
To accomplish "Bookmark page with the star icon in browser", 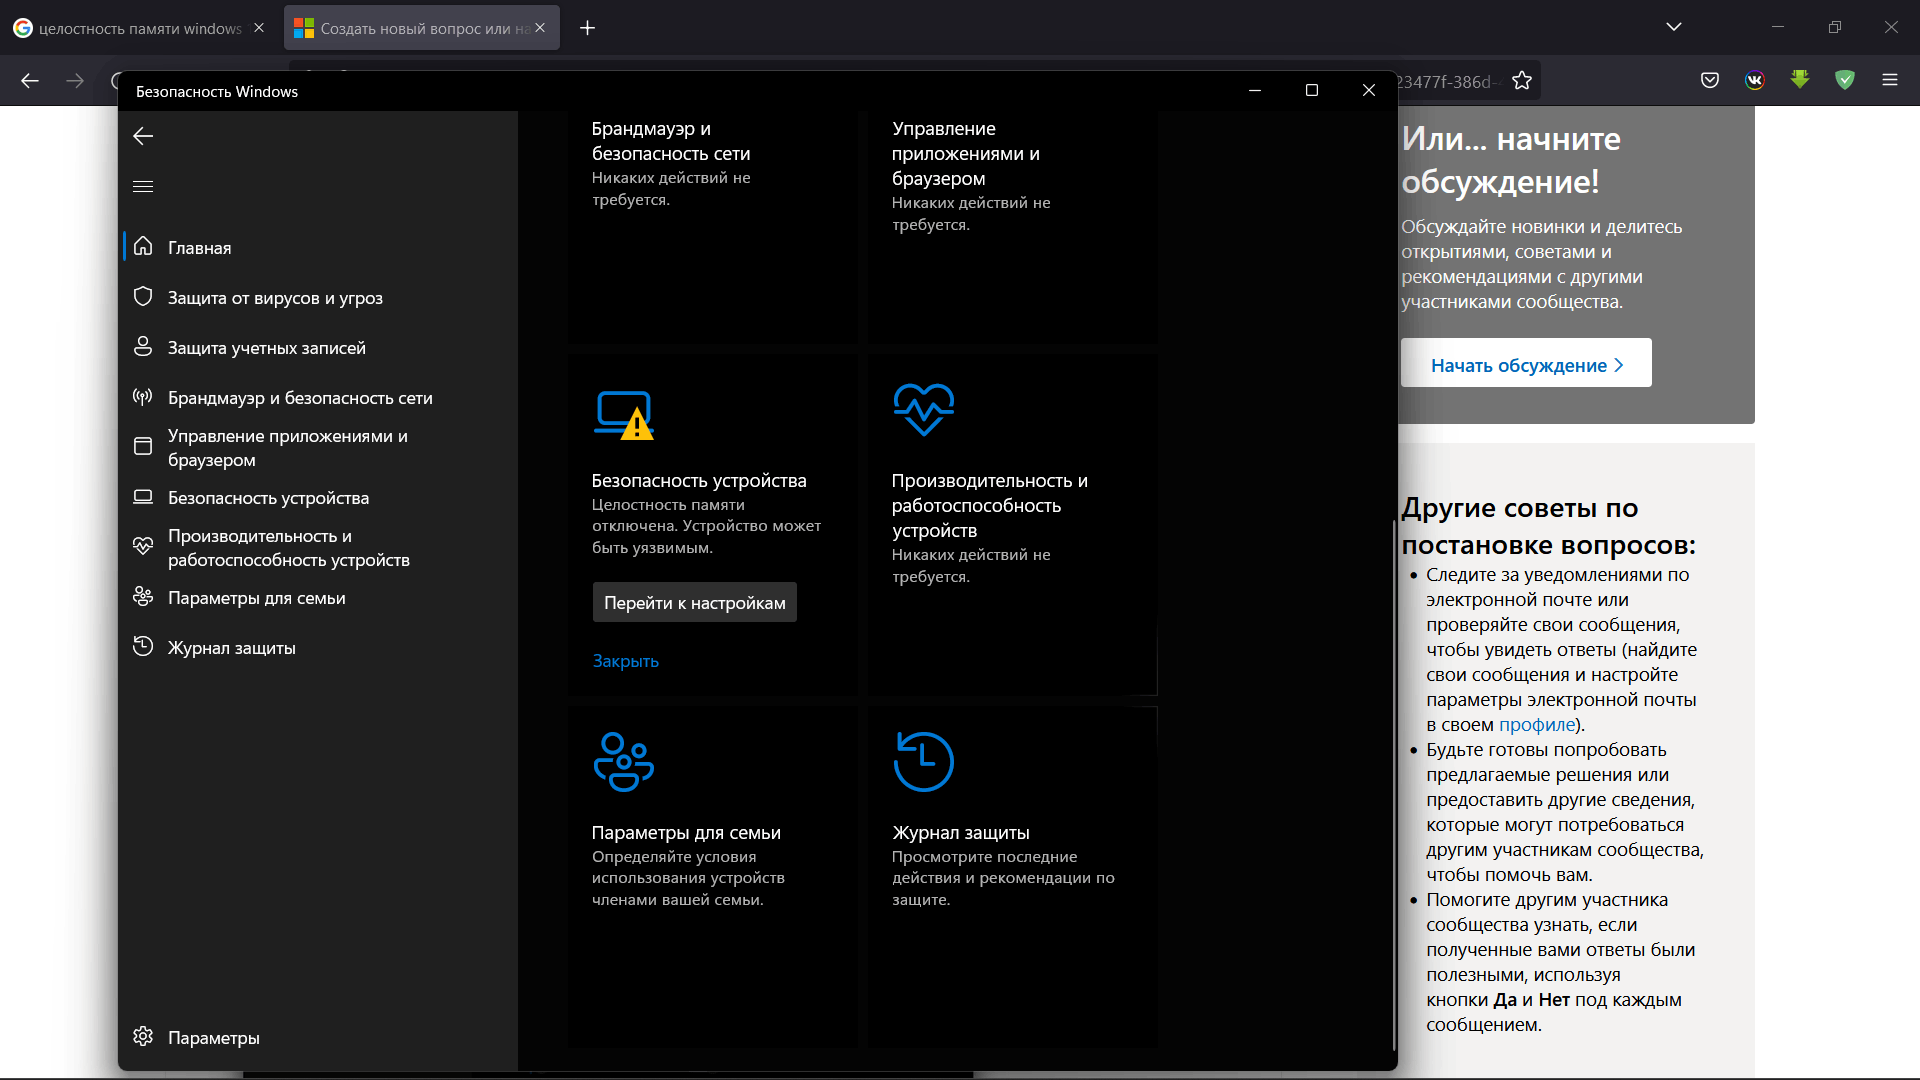I will tap(1522, 81).
